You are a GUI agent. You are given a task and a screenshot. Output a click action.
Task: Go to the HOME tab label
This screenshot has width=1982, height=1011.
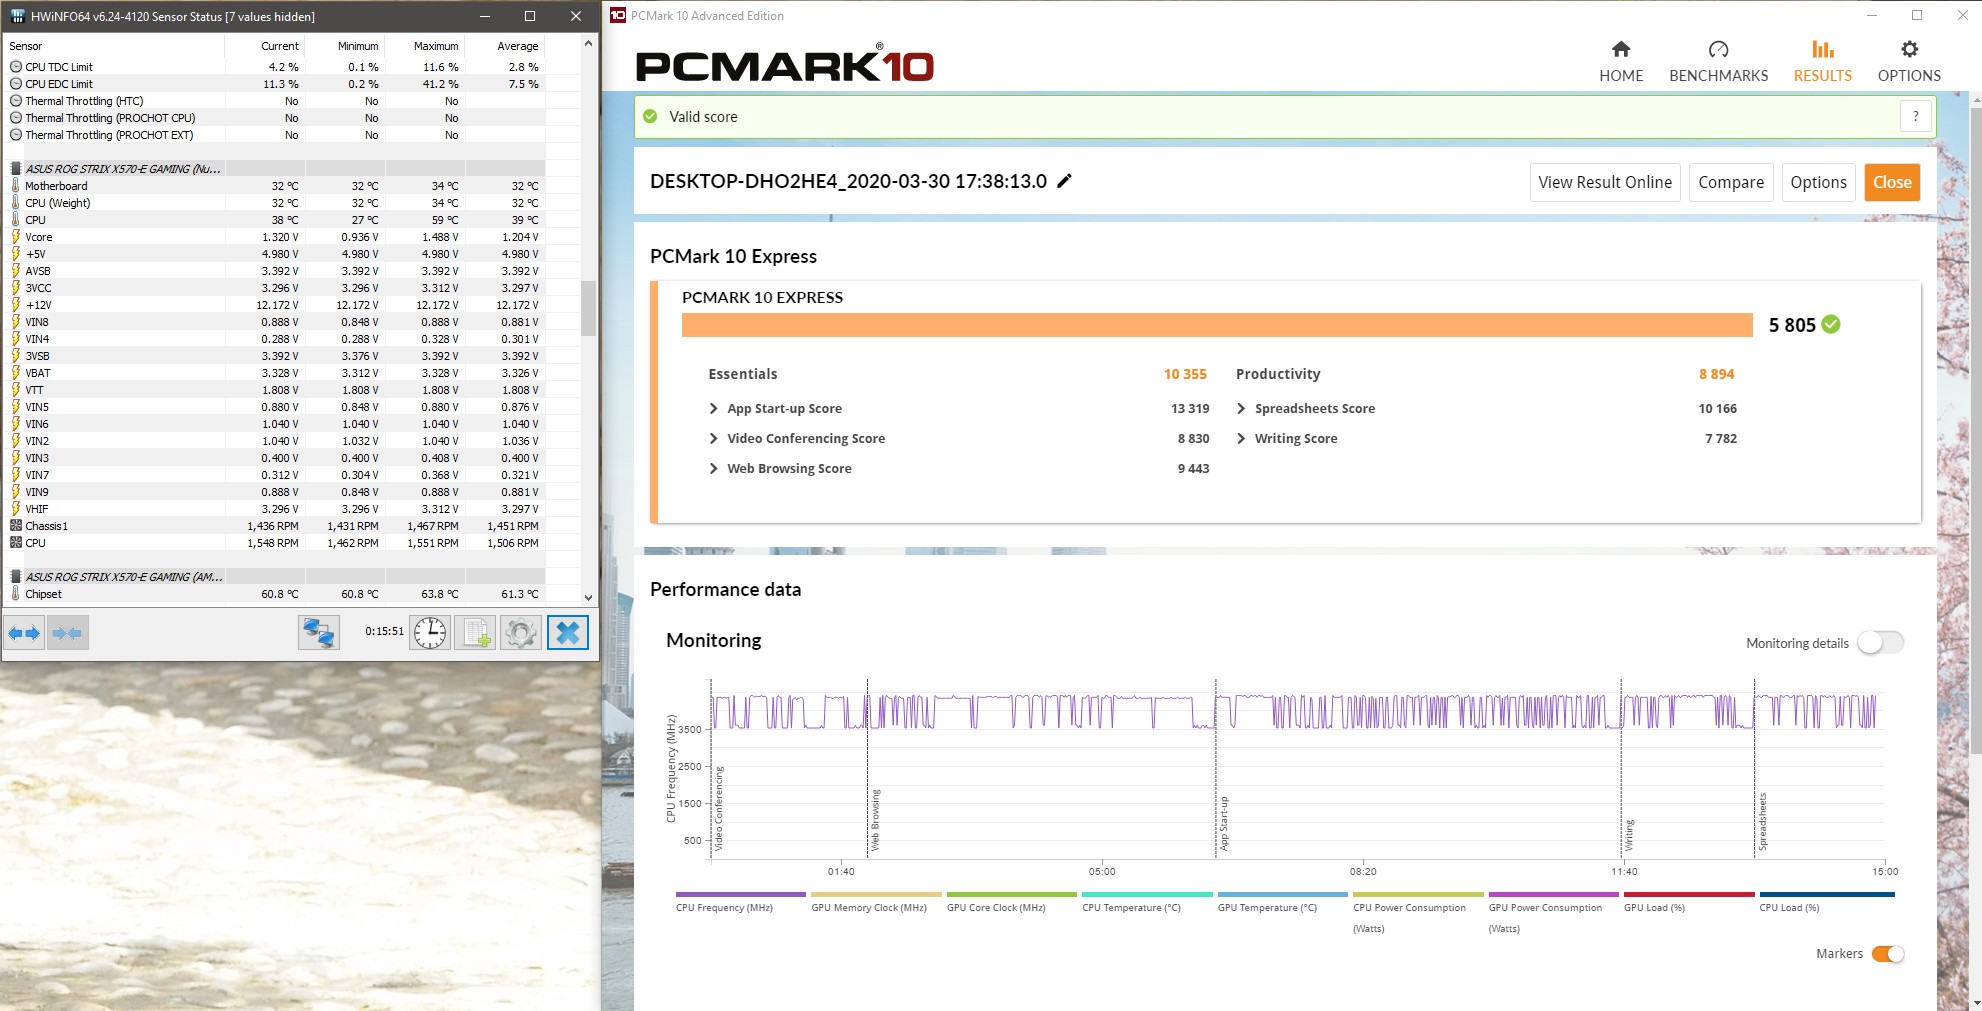point(1621,76)
